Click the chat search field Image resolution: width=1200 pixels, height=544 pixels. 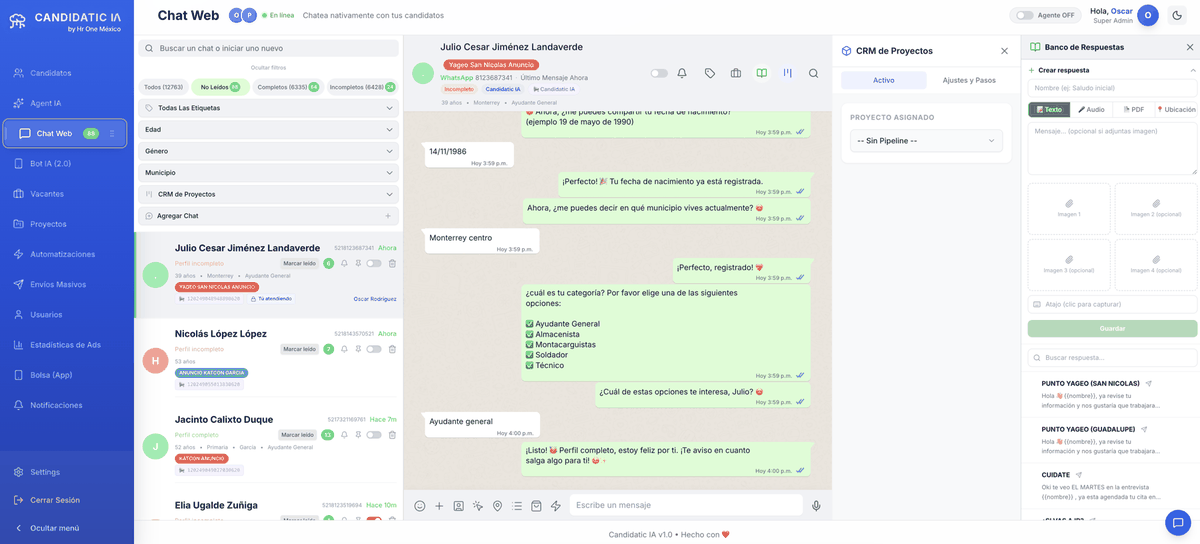coord(268,48)
